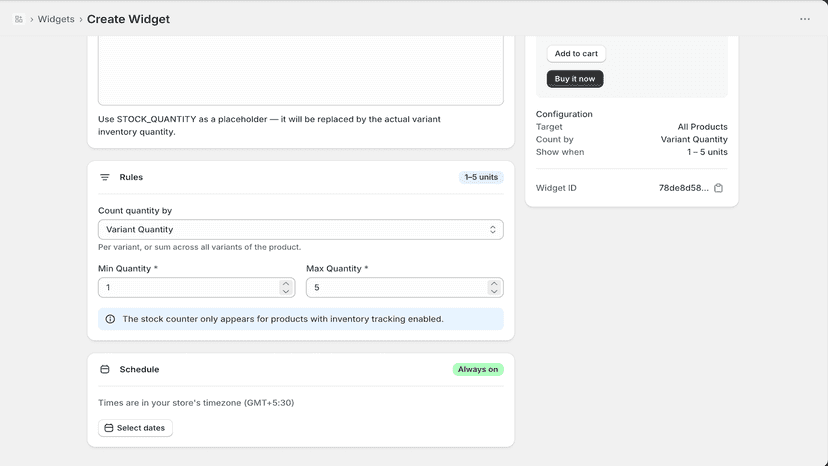
Task: Click the Variant Quantity value under Configuration
Action: click(694, 139)
